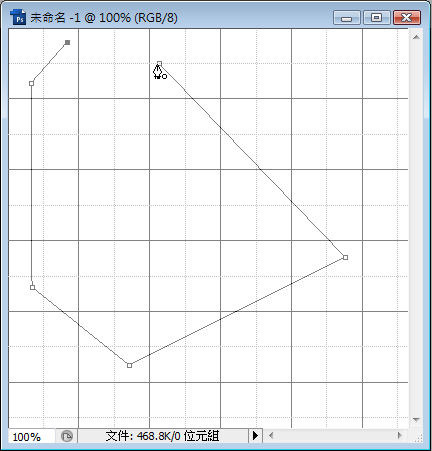This screenshot has width=432, height=451.
Task: Maximize the document window
Action: pos(377,18)
